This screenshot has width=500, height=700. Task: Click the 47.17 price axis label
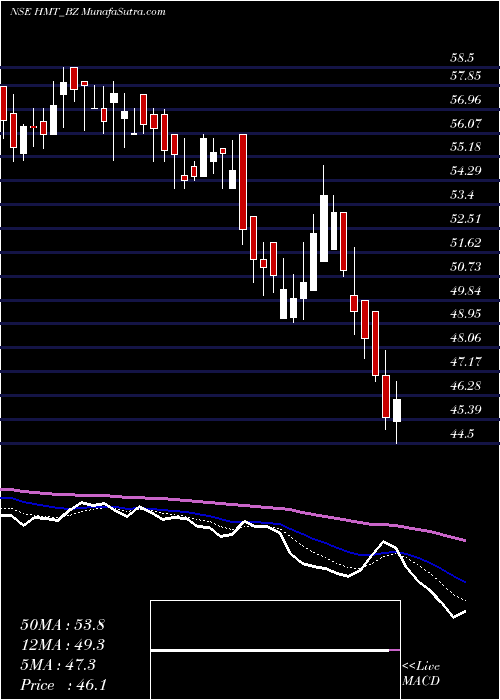pyautogui.click(x=465, y=362)
